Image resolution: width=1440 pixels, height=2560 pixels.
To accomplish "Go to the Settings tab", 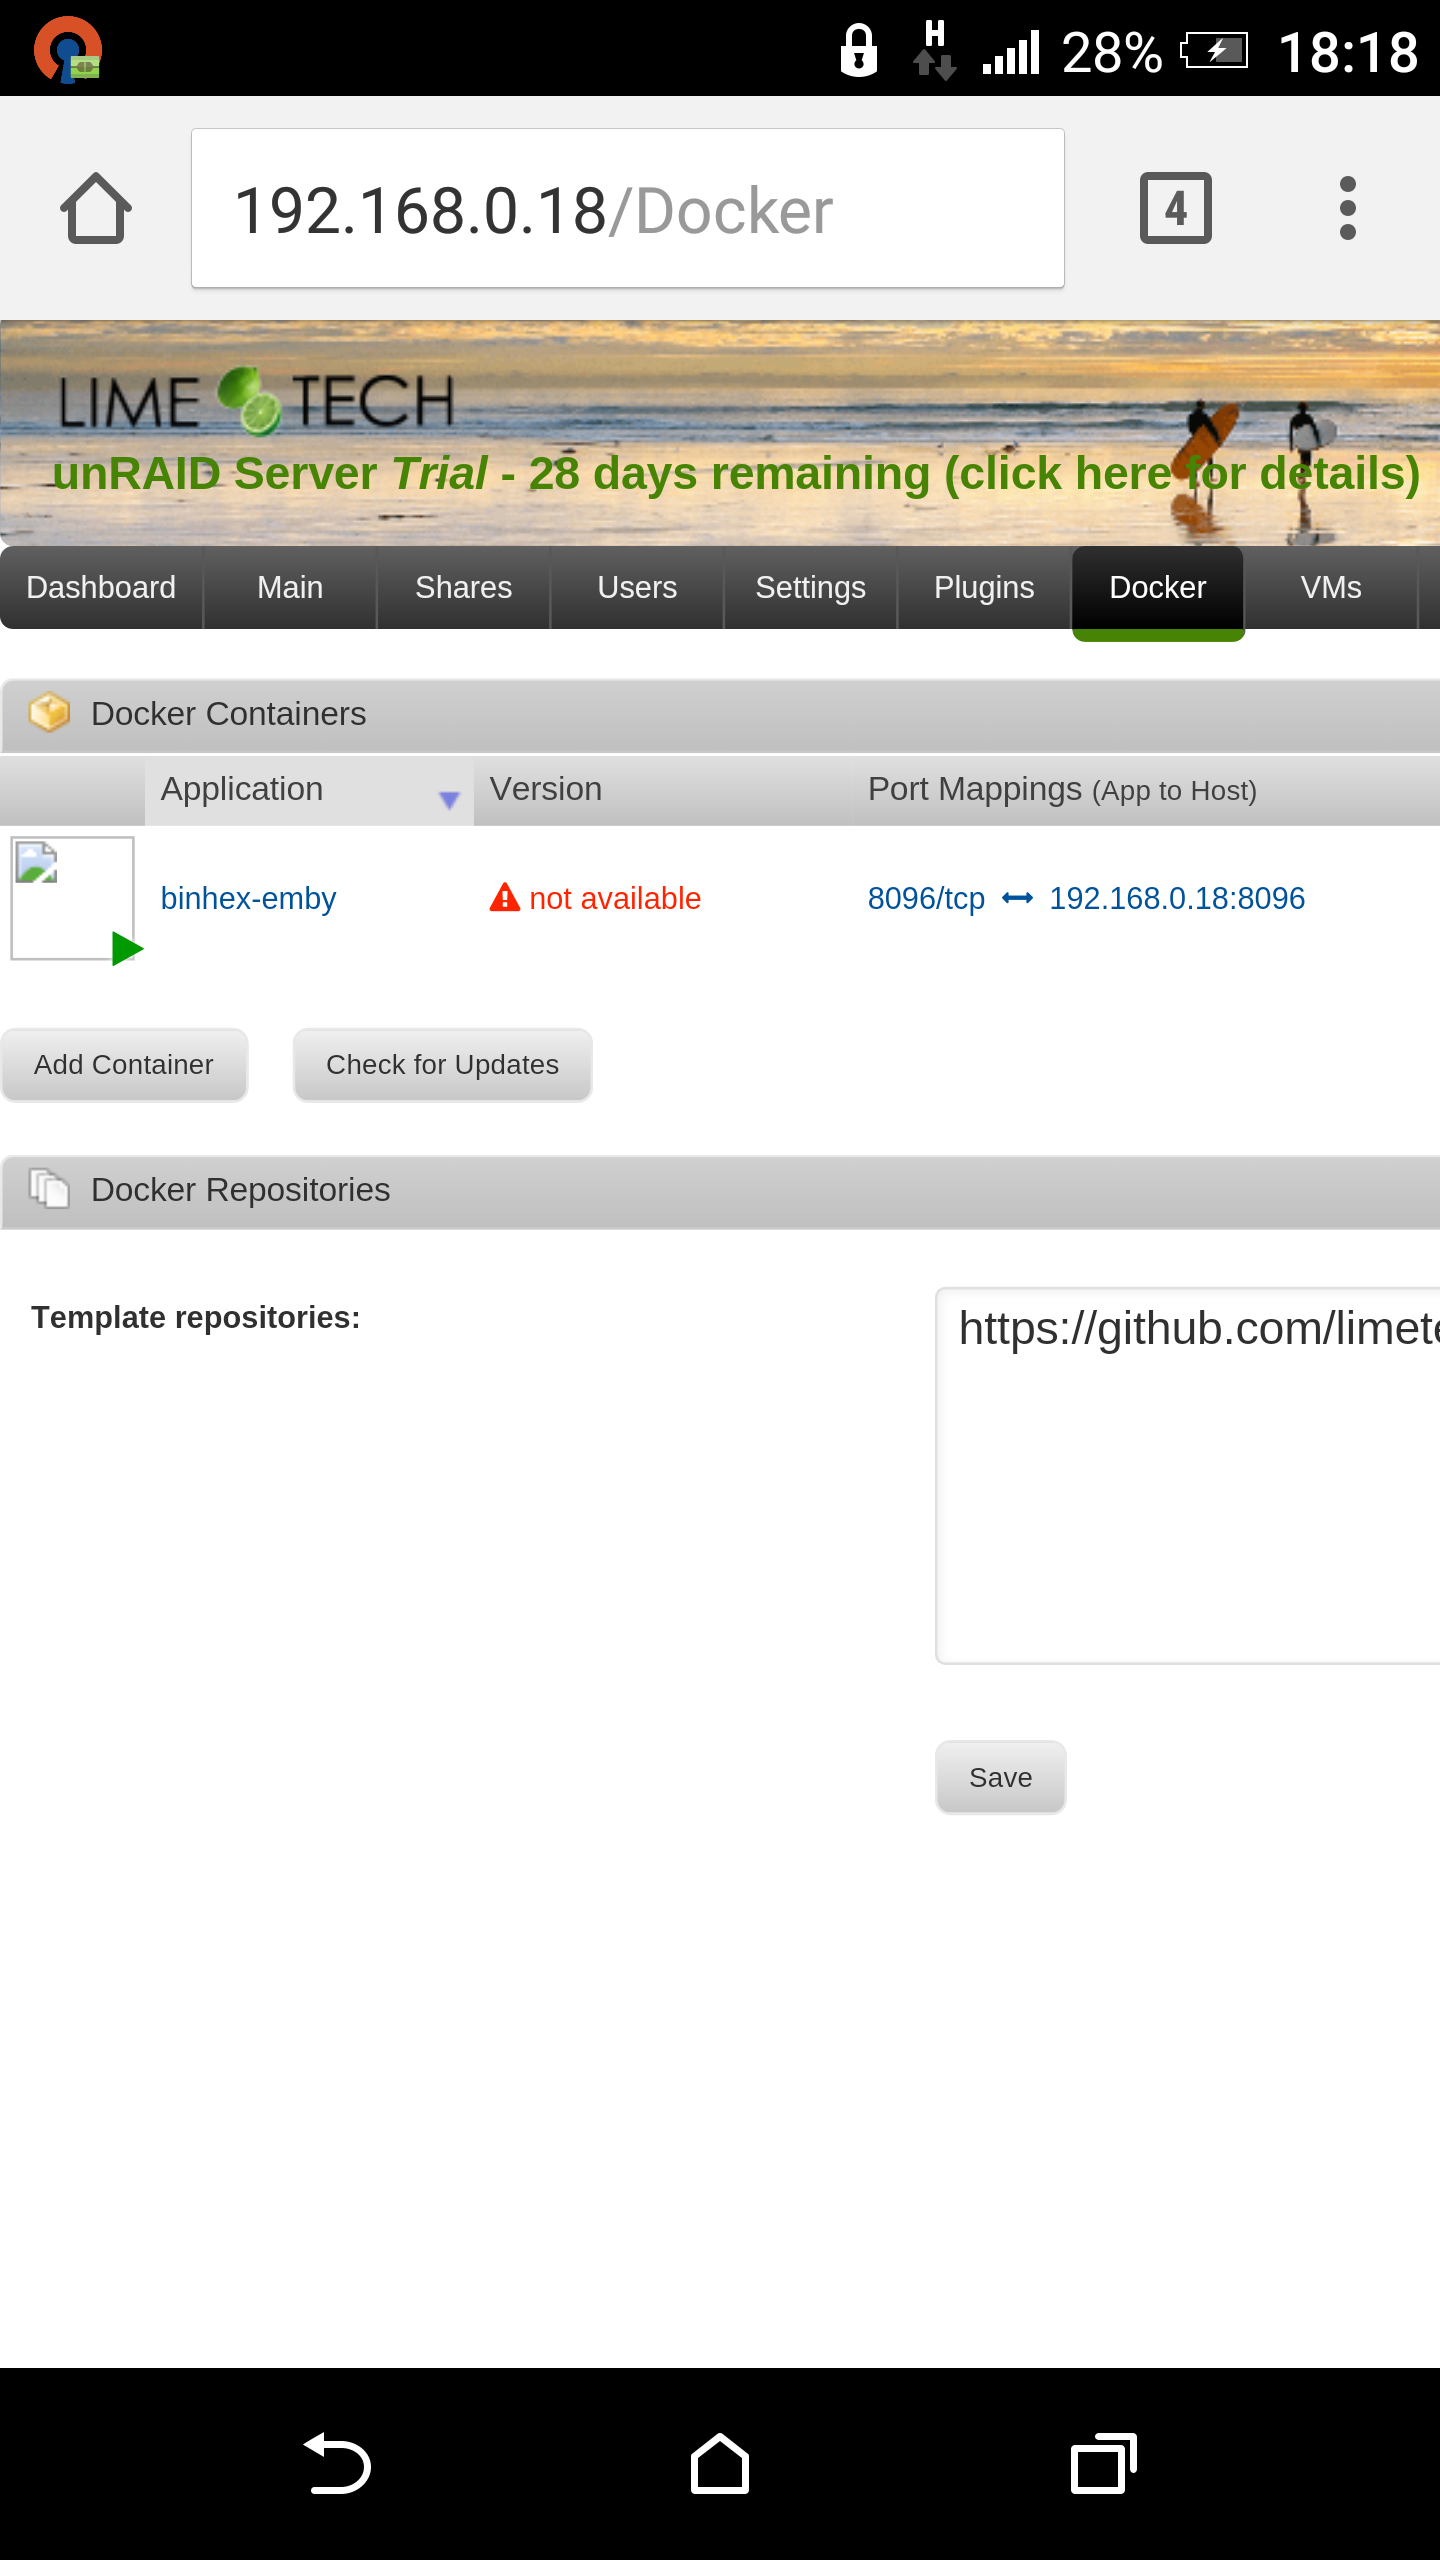I will point(810,587).
